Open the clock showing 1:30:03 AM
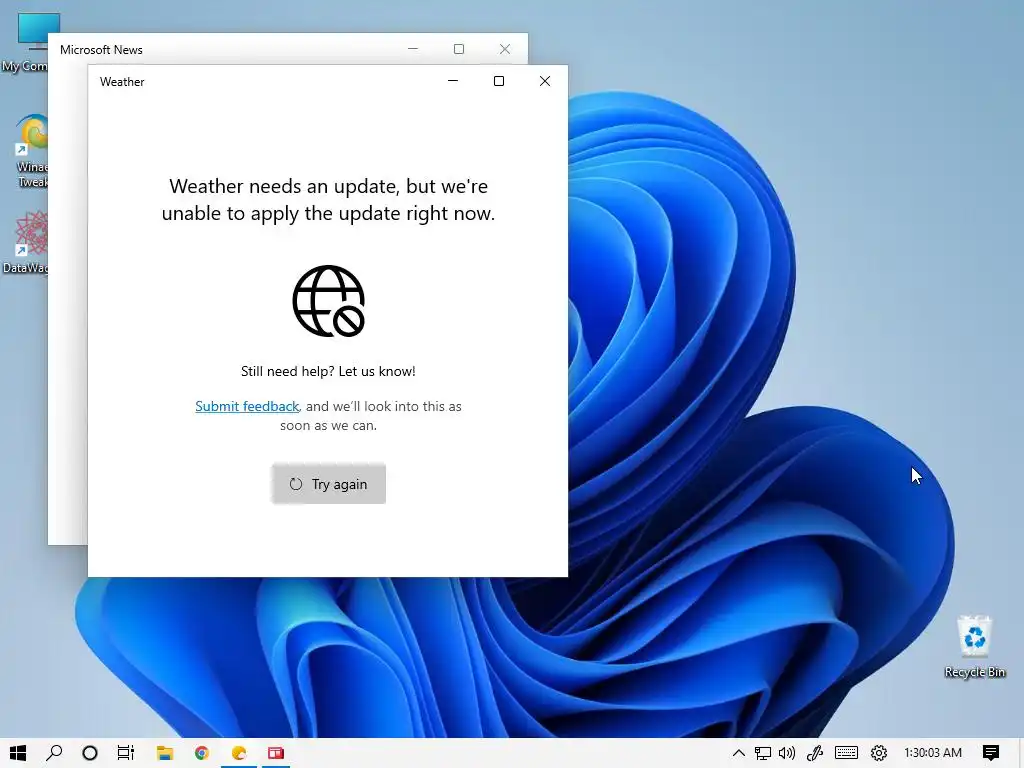 [x=933, y=753]
